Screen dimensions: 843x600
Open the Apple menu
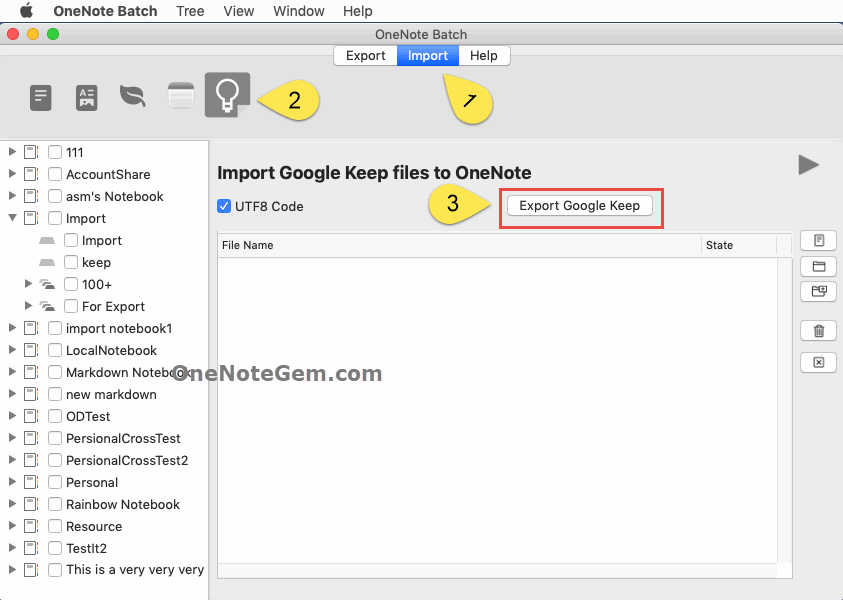[x=26, y=11]
